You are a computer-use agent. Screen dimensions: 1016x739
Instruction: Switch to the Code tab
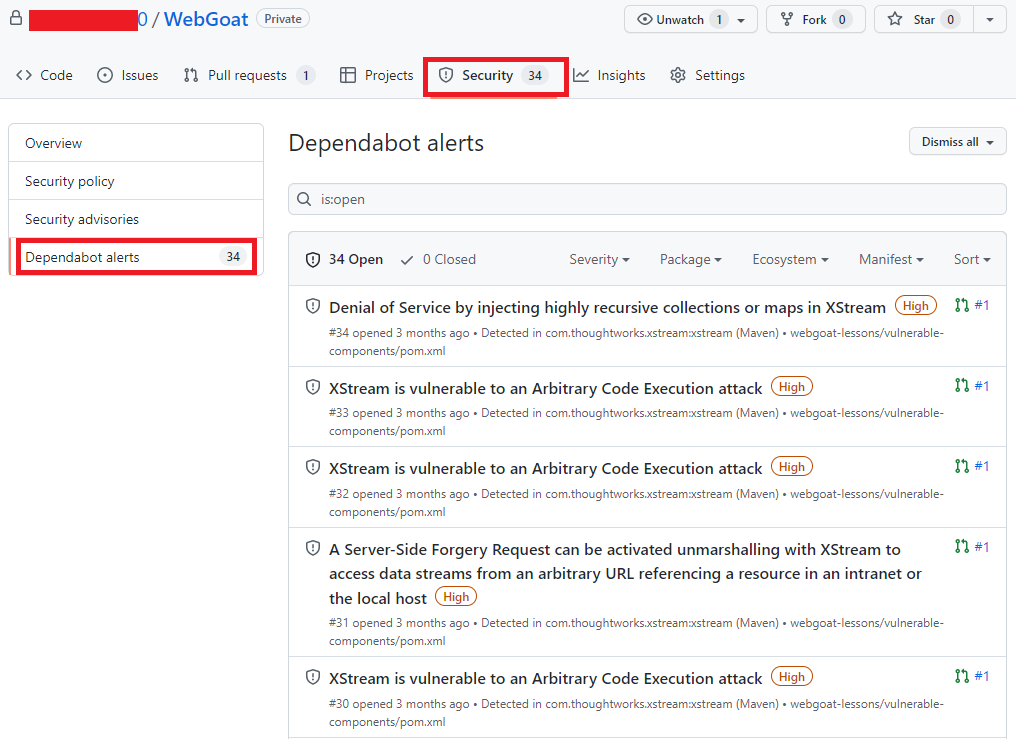44,75
